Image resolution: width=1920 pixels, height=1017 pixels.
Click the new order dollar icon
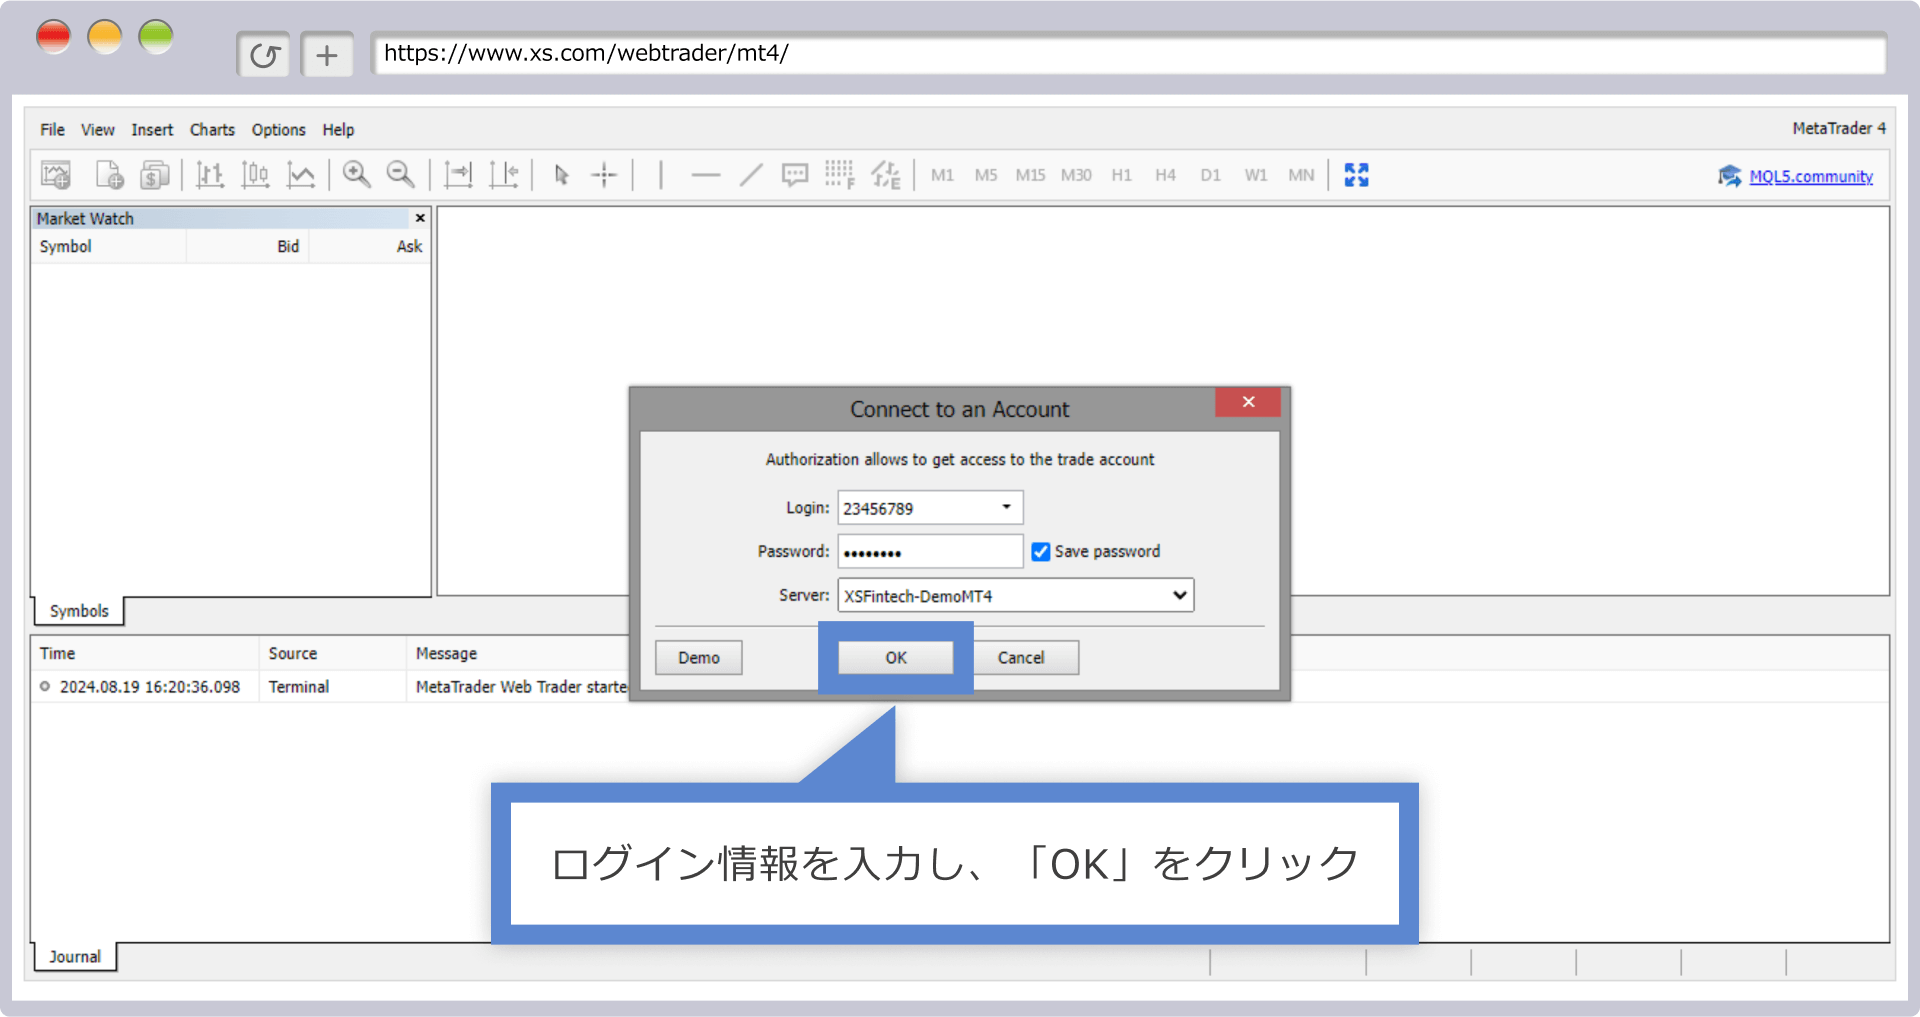pos(154,175)
